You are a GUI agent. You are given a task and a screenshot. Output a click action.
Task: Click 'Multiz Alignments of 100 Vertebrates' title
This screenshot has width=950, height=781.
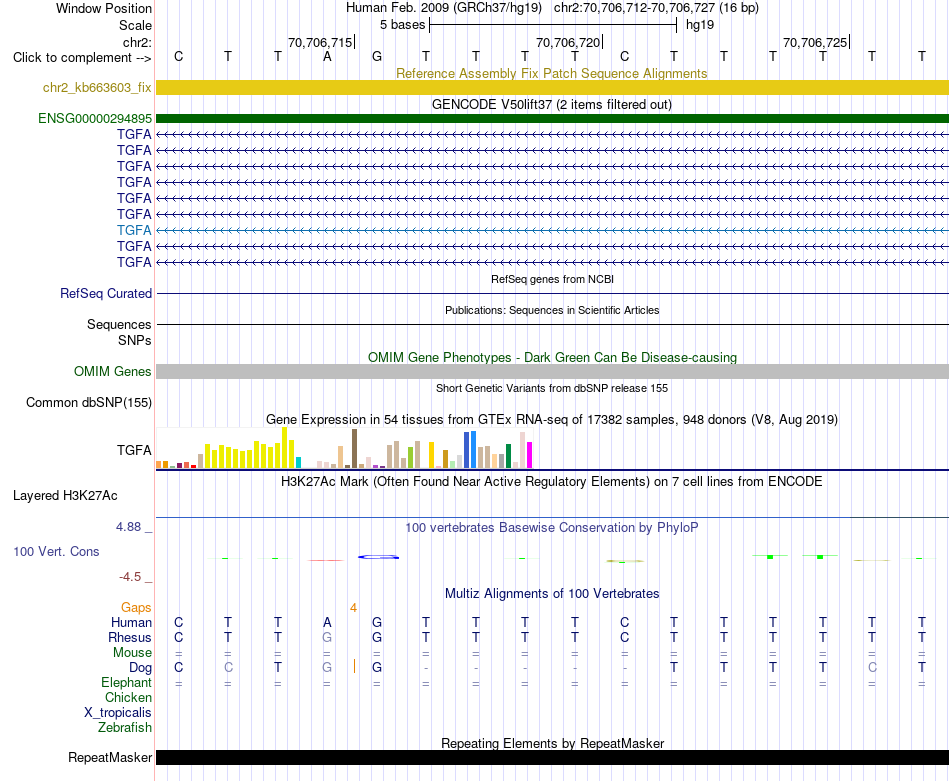pyautogui.click(x=552, y=594)
